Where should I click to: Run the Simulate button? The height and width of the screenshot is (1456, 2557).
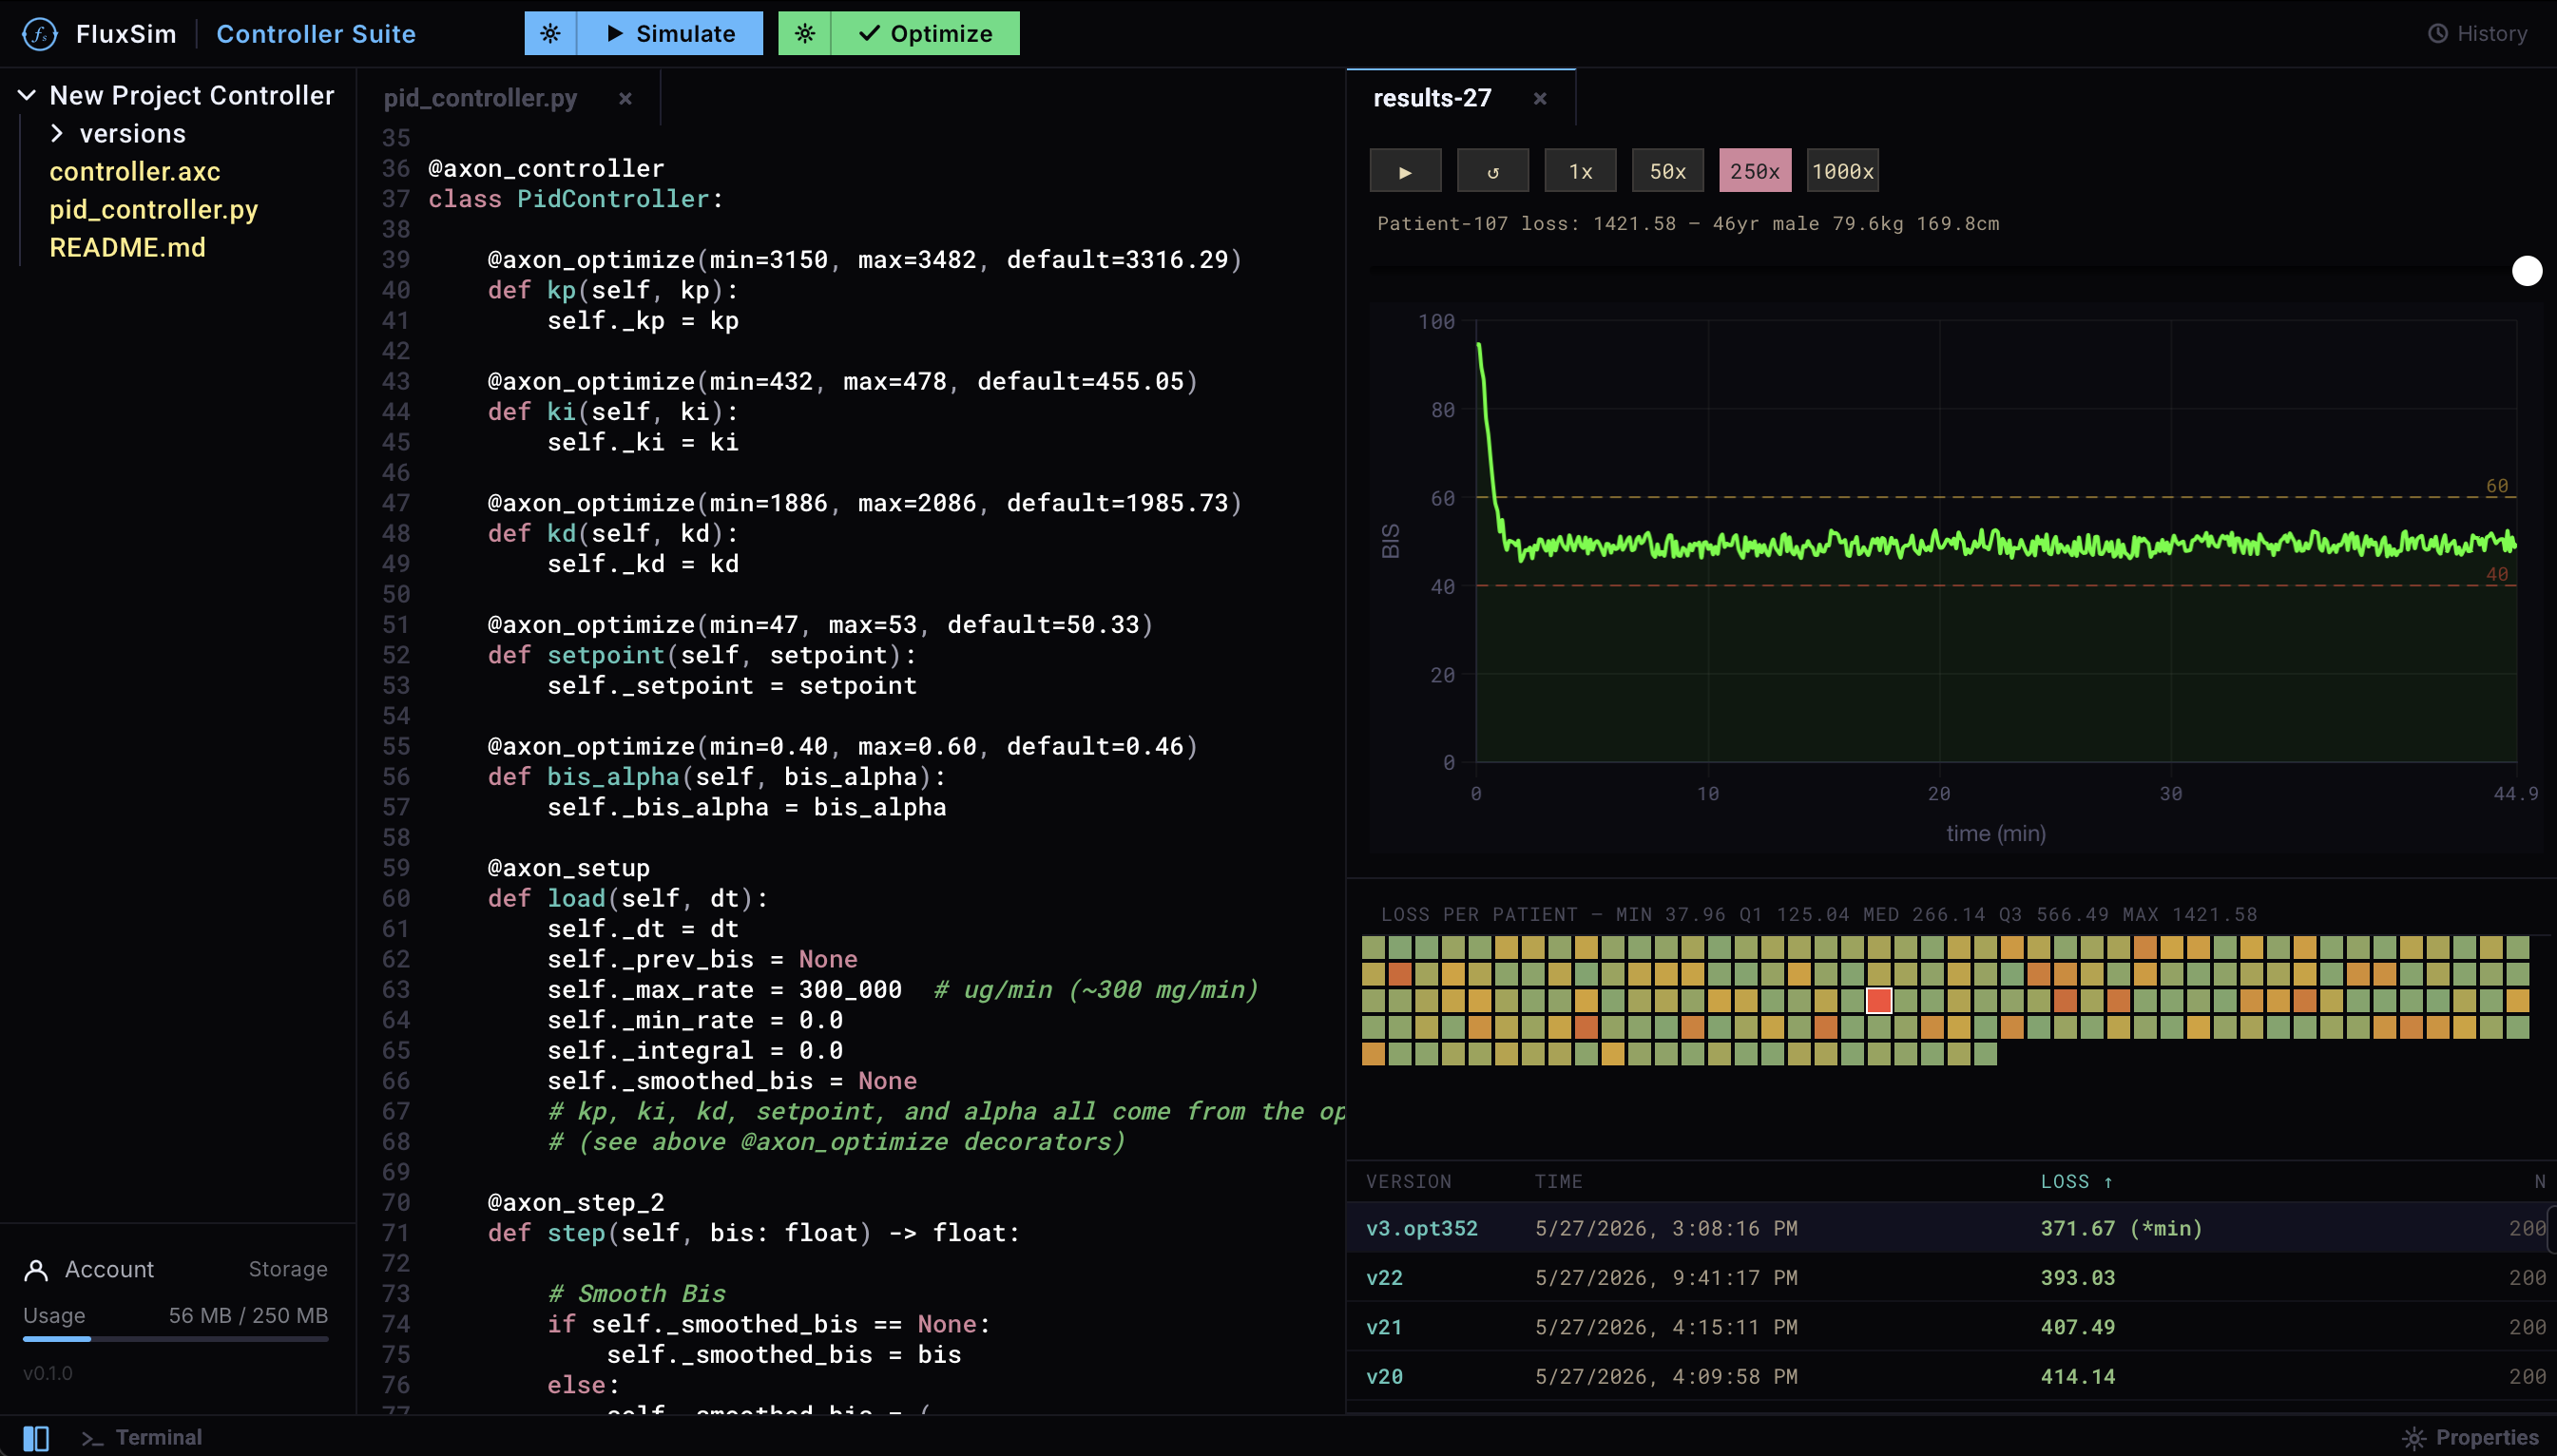pos(670,33)
